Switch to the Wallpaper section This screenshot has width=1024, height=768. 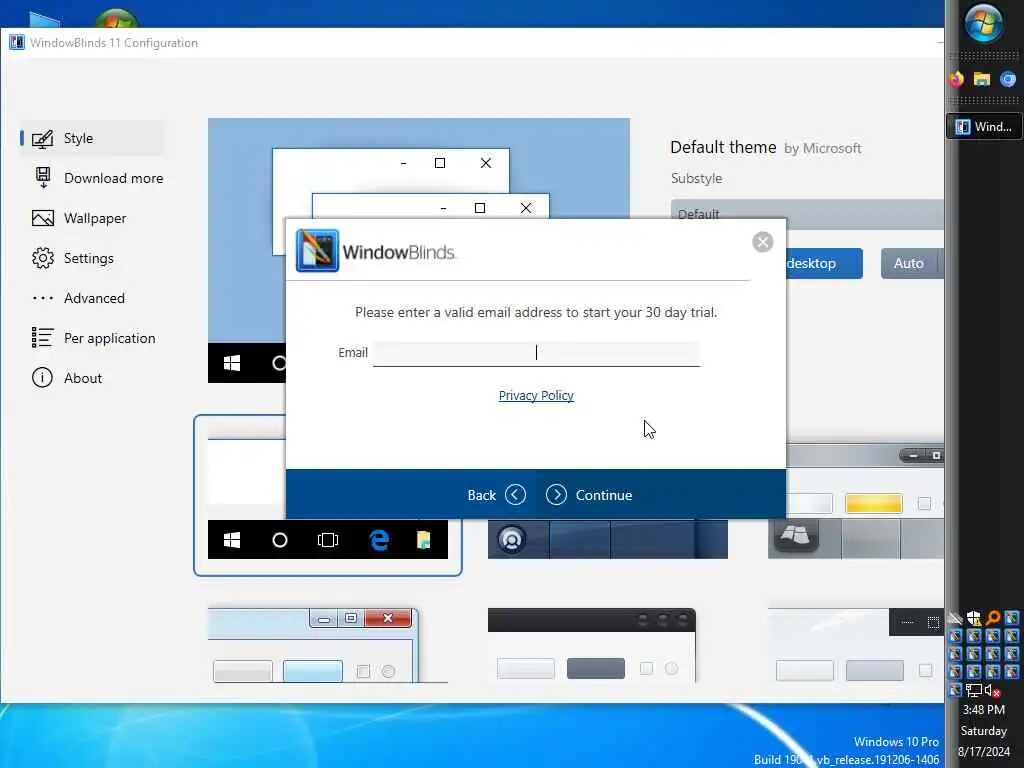(x=92, y=218)
